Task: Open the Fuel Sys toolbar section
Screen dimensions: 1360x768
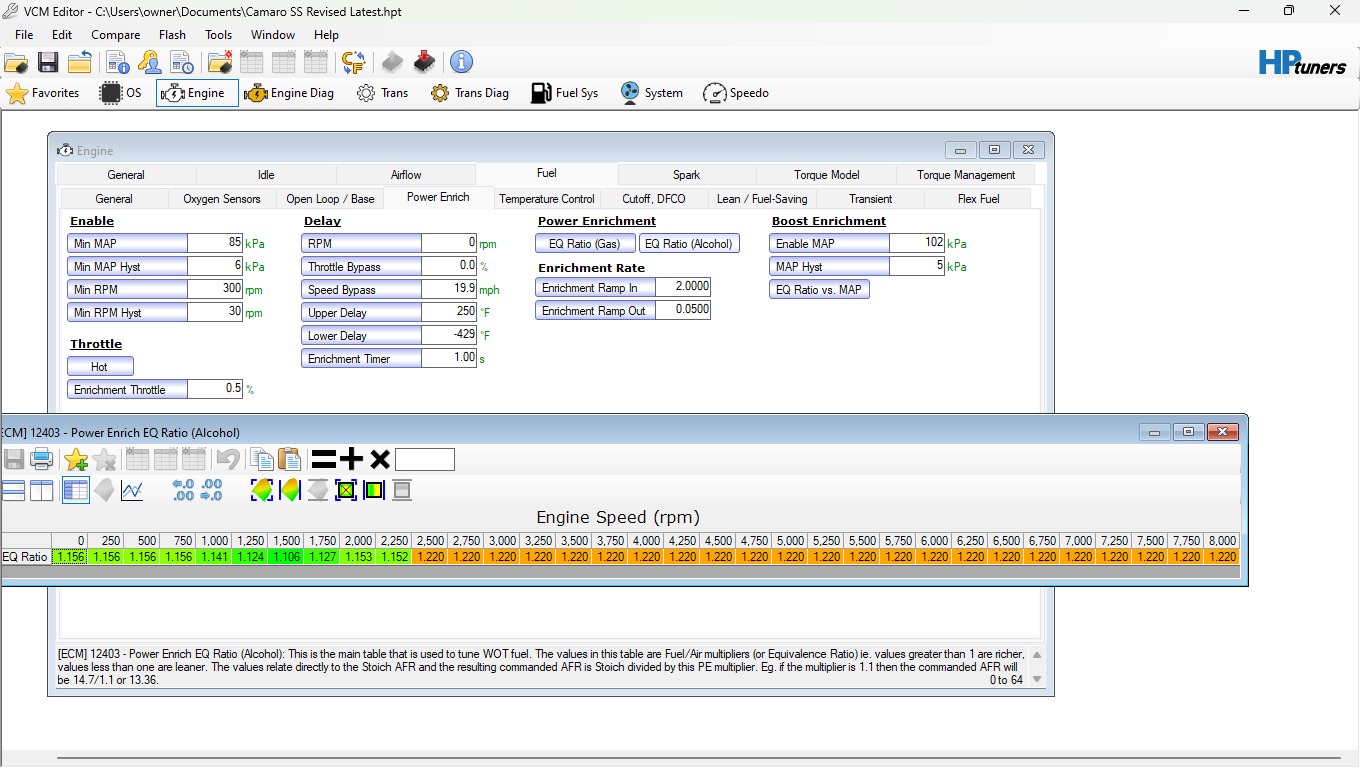Action: click(x=564, y=93)
